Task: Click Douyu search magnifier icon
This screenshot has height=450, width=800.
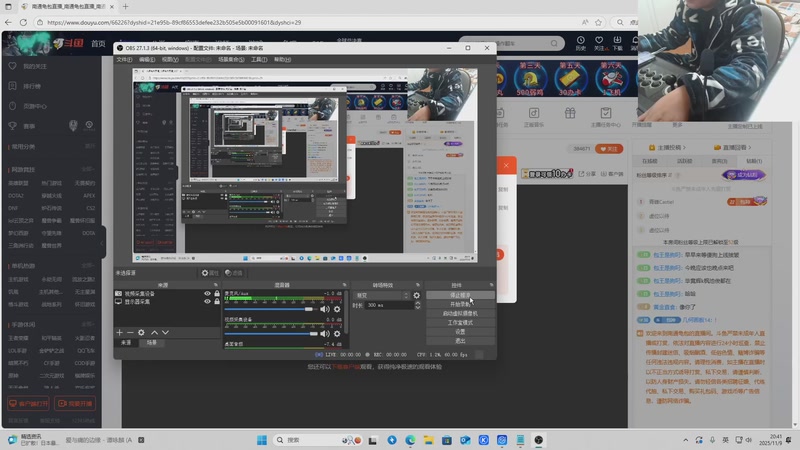Action: pos(554,43)
